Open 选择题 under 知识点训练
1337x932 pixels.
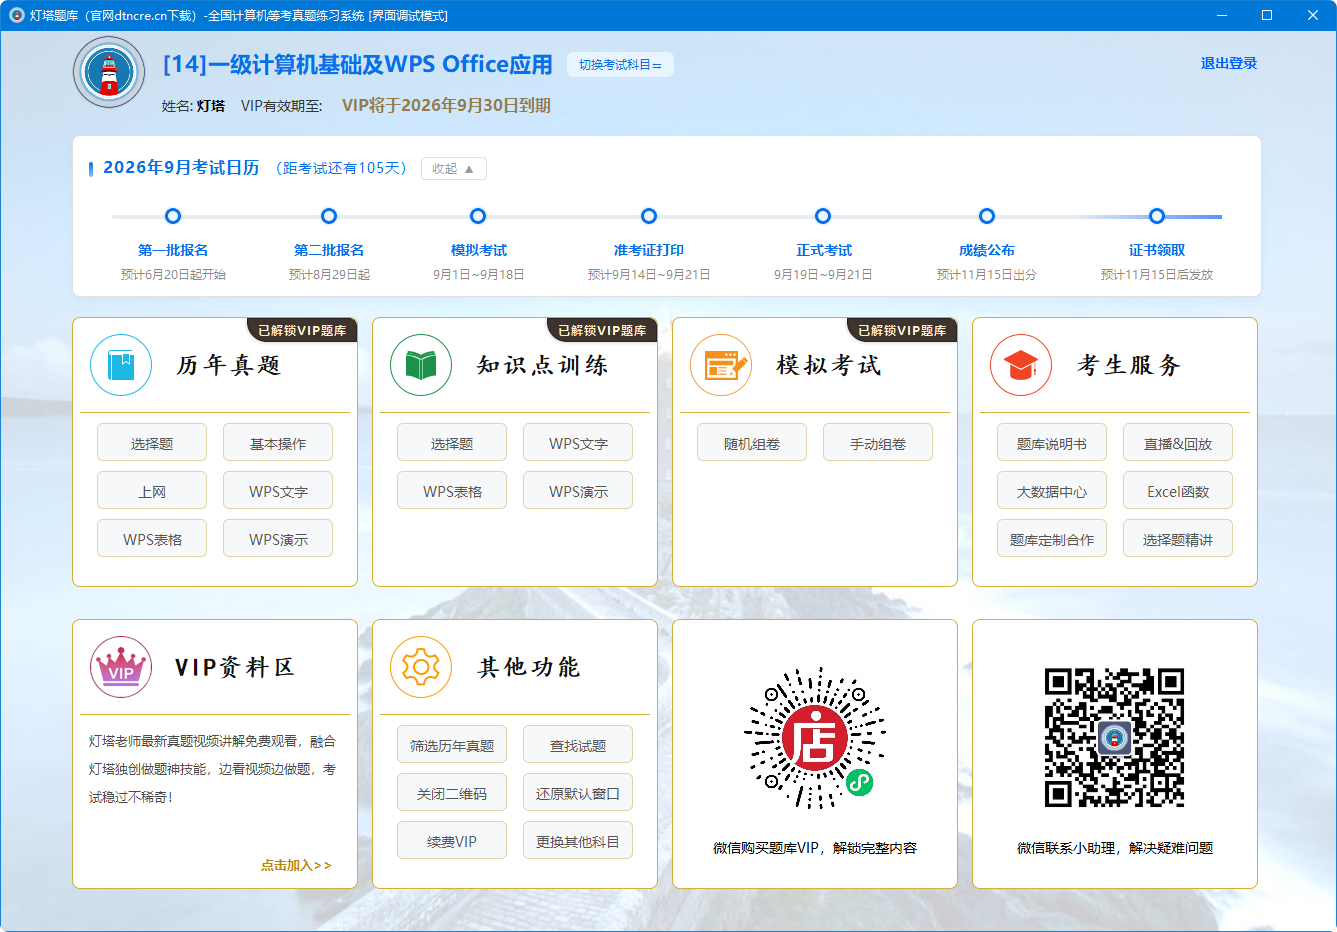452,443
